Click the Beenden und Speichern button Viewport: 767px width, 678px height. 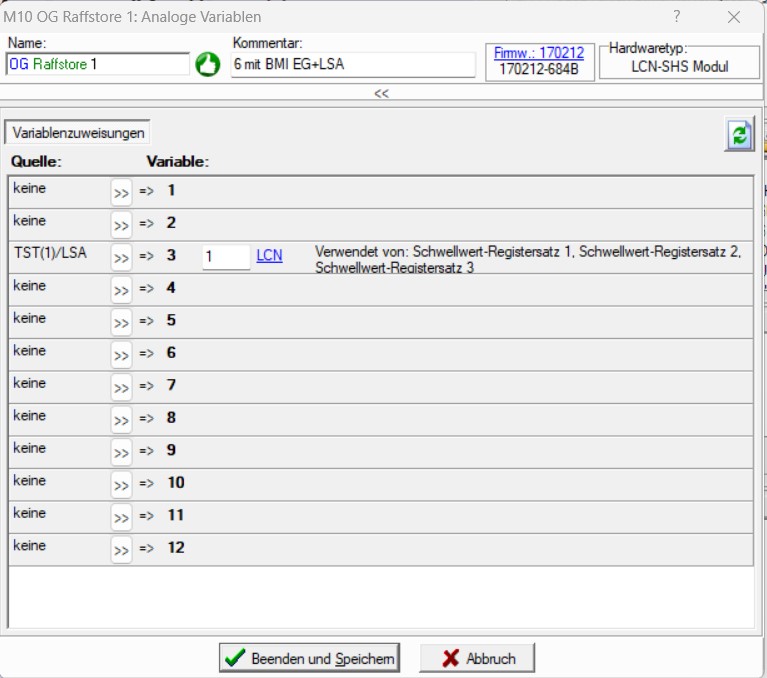(309, 658)
